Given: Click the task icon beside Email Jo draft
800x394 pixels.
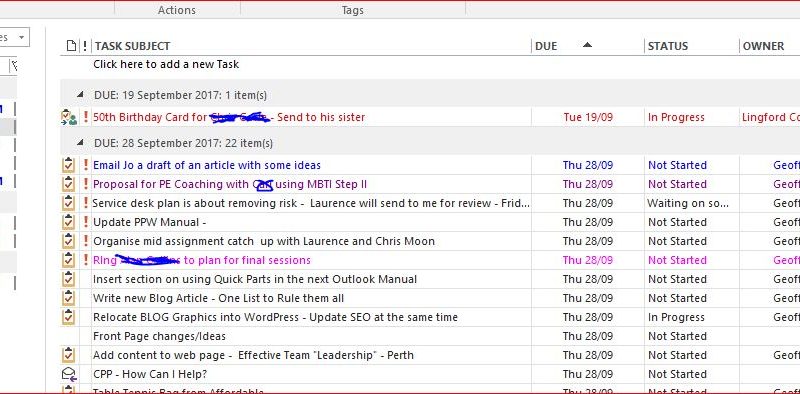Looking at the screenshot, I should pos(68,165).
